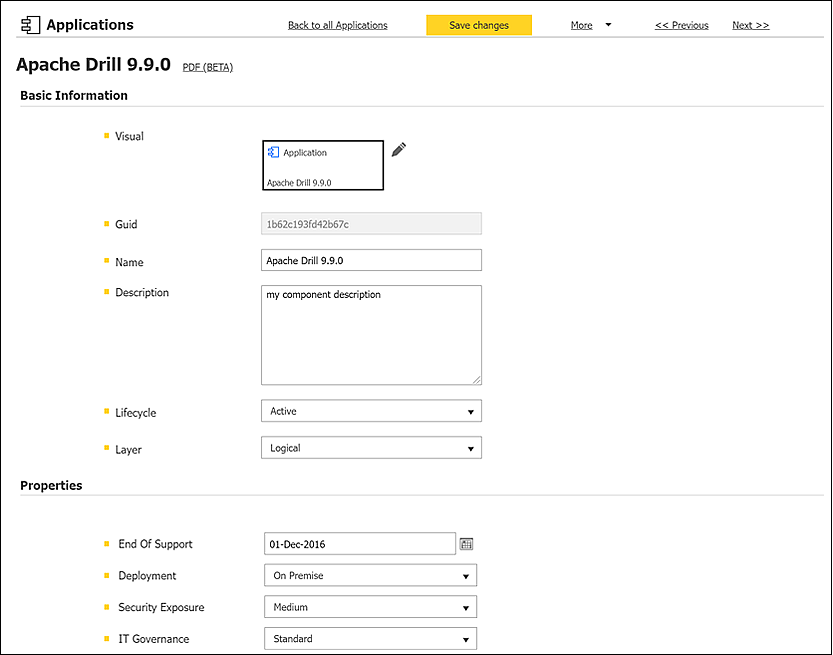Click into the Description text area

(371, 335)
